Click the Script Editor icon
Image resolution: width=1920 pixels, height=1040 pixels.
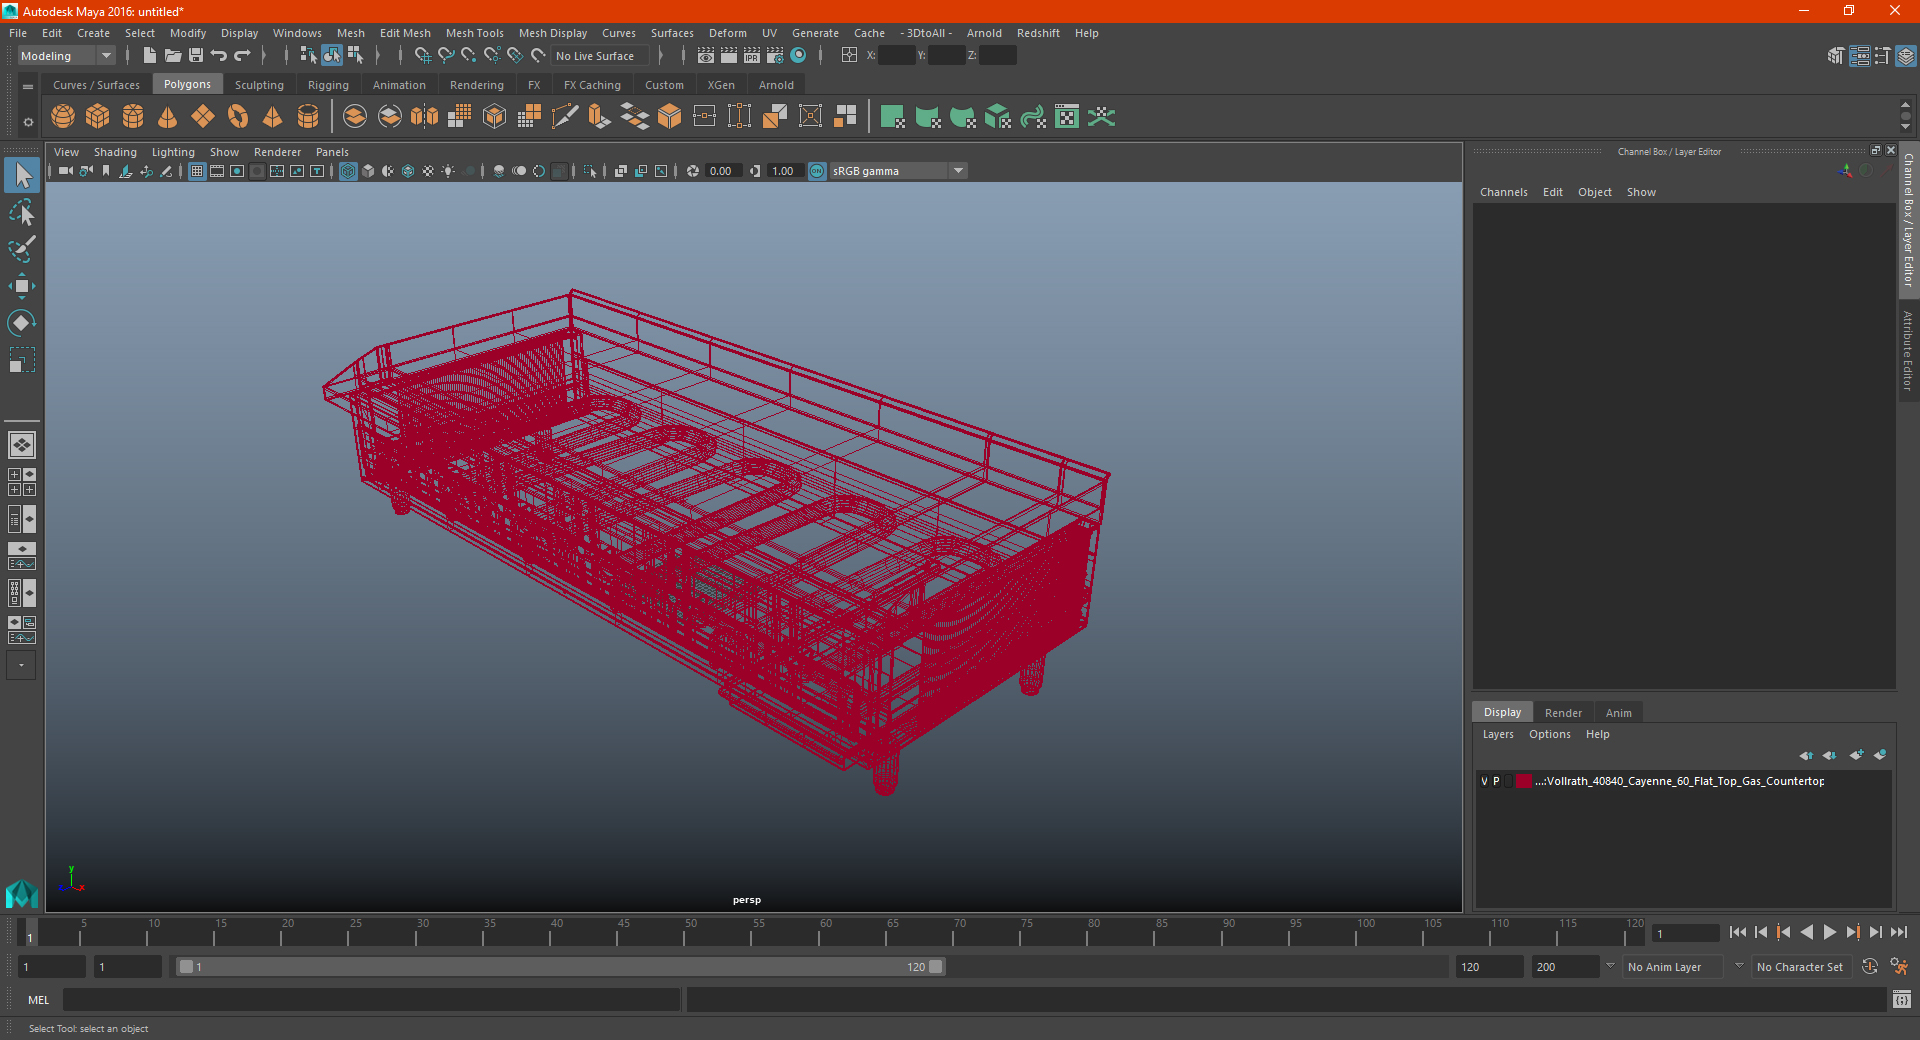pyautogui.click(x=1902, y=999)
